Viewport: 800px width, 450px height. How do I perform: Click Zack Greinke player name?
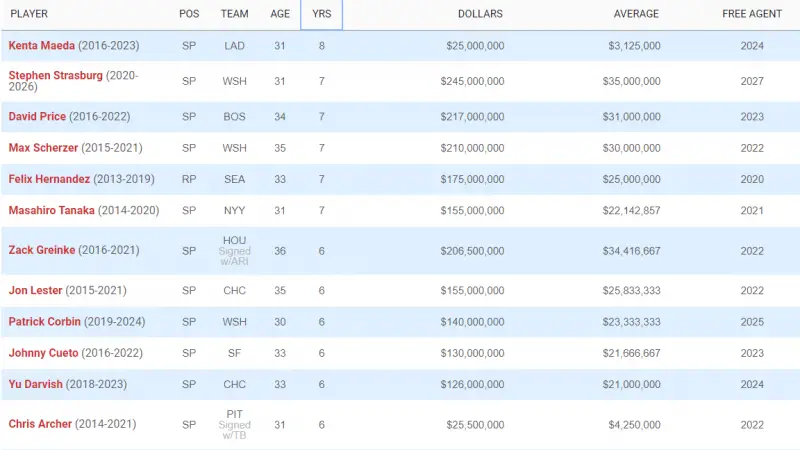coord(42,250)
